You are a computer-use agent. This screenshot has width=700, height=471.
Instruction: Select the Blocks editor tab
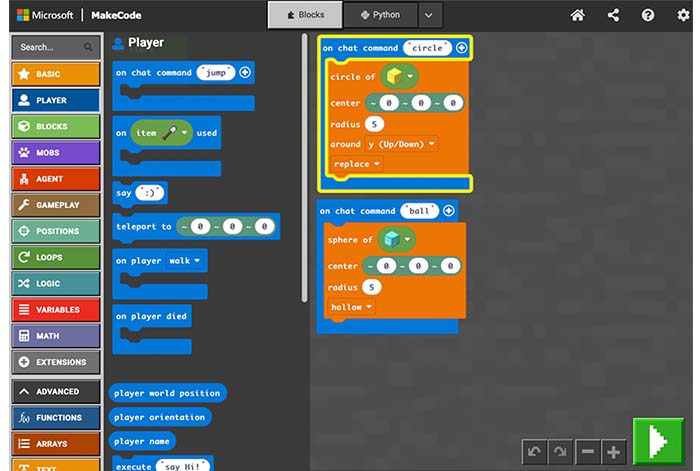304,15
